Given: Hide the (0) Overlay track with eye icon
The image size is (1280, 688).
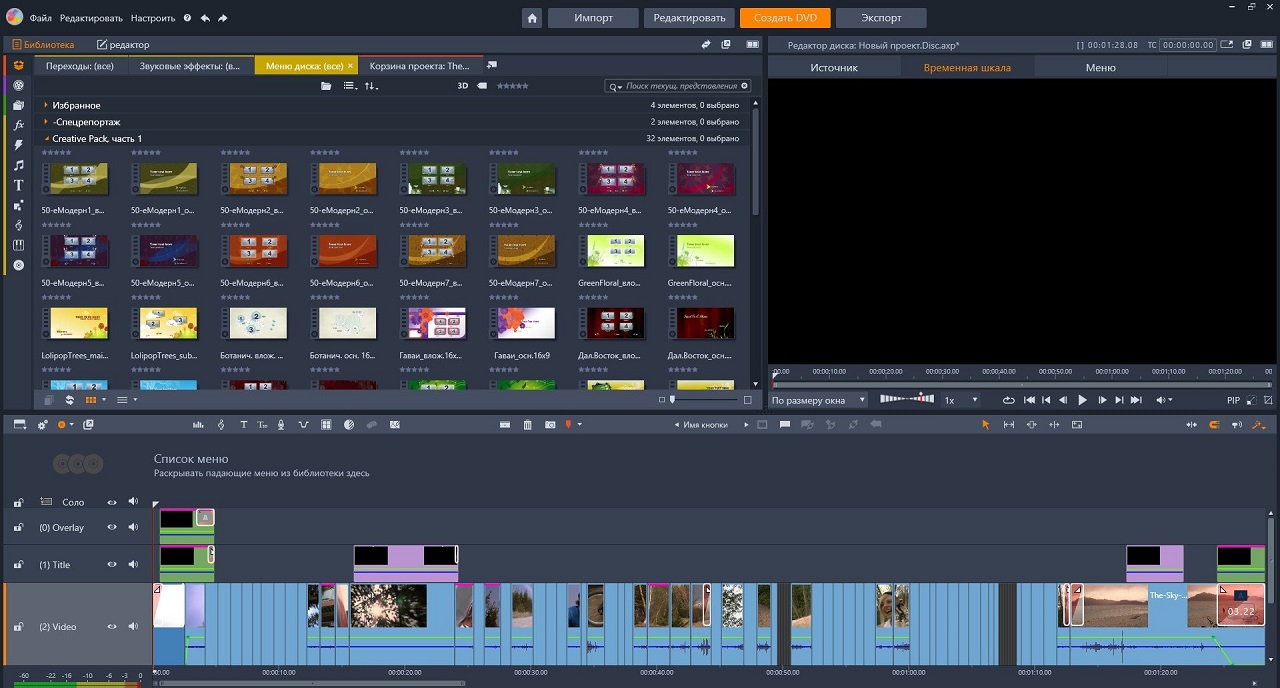Looking at the screenshot, I should [x=112, y=527].
